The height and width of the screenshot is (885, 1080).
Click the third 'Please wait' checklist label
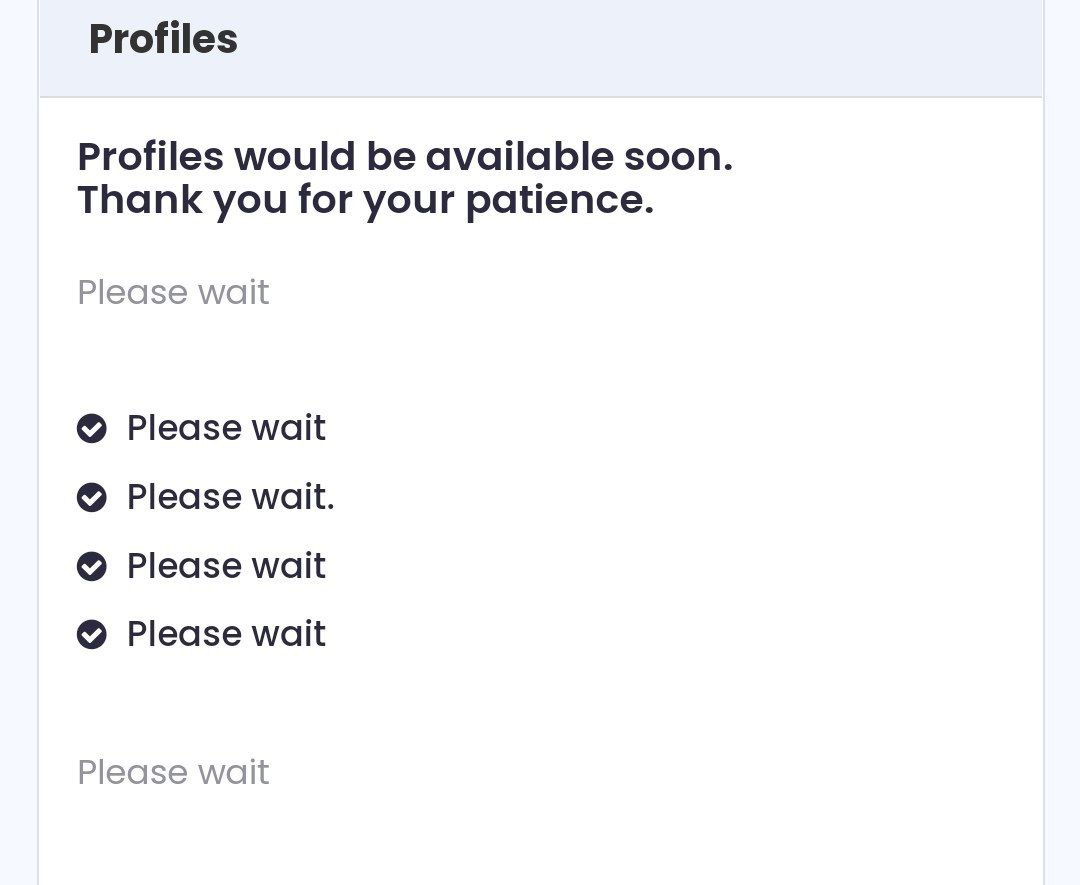[226, 566]
